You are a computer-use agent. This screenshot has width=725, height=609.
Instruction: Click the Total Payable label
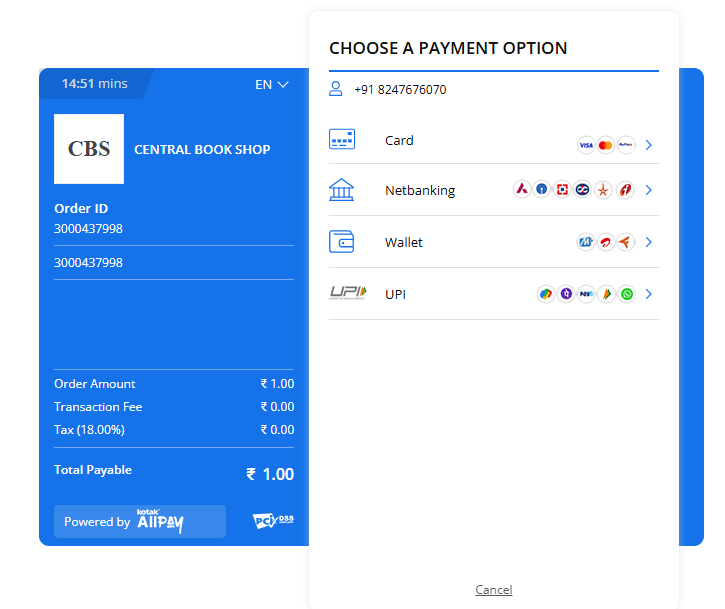point(93,470)
